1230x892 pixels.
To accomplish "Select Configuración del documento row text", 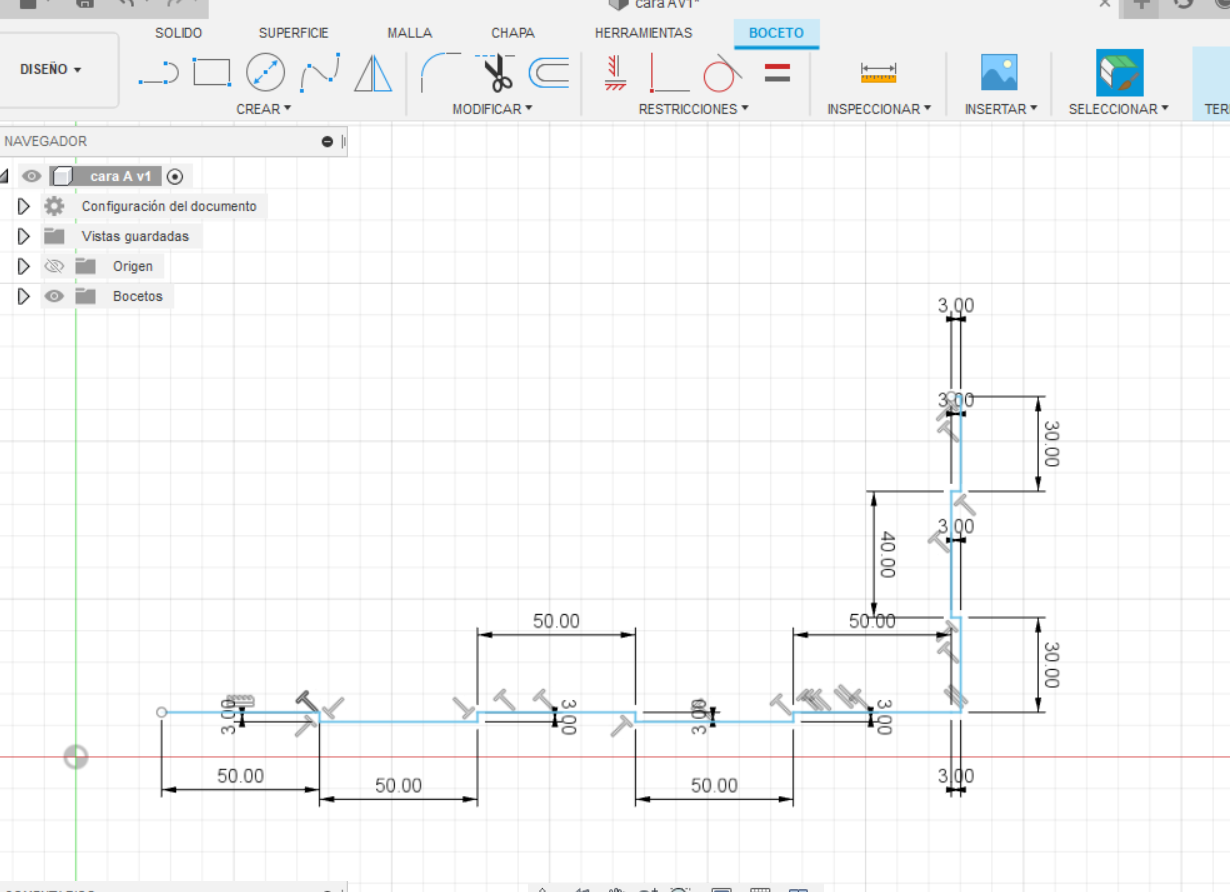I will [169, 207].
